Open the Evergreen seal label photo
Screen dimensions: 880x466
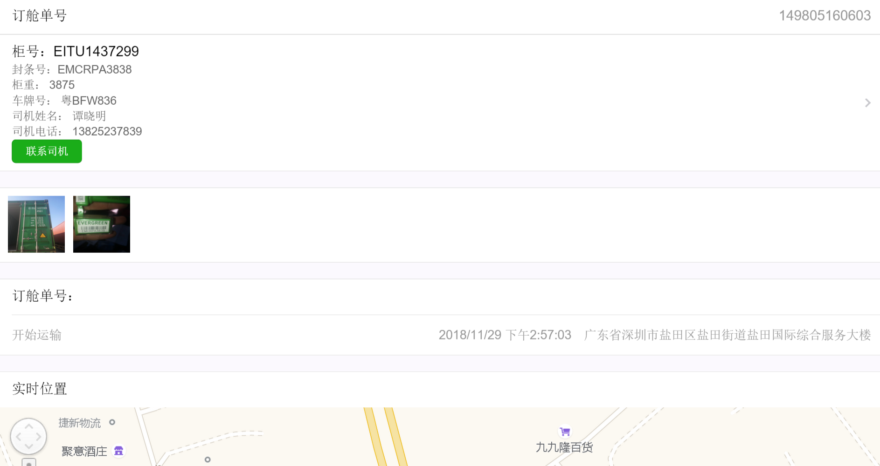(x=102, y=224)
